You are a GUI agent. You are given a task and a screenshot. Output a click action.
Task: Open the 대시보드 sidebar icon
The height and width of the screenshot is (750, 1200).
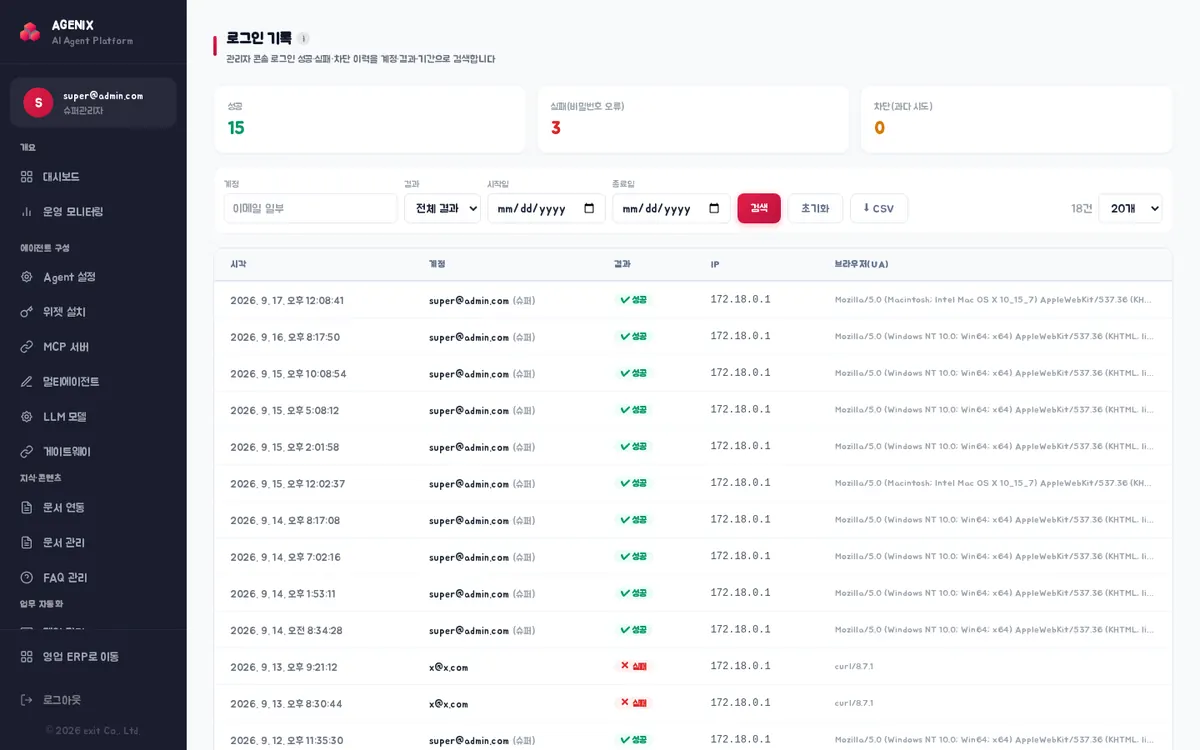pyautogui.click(x=27, y=177)
